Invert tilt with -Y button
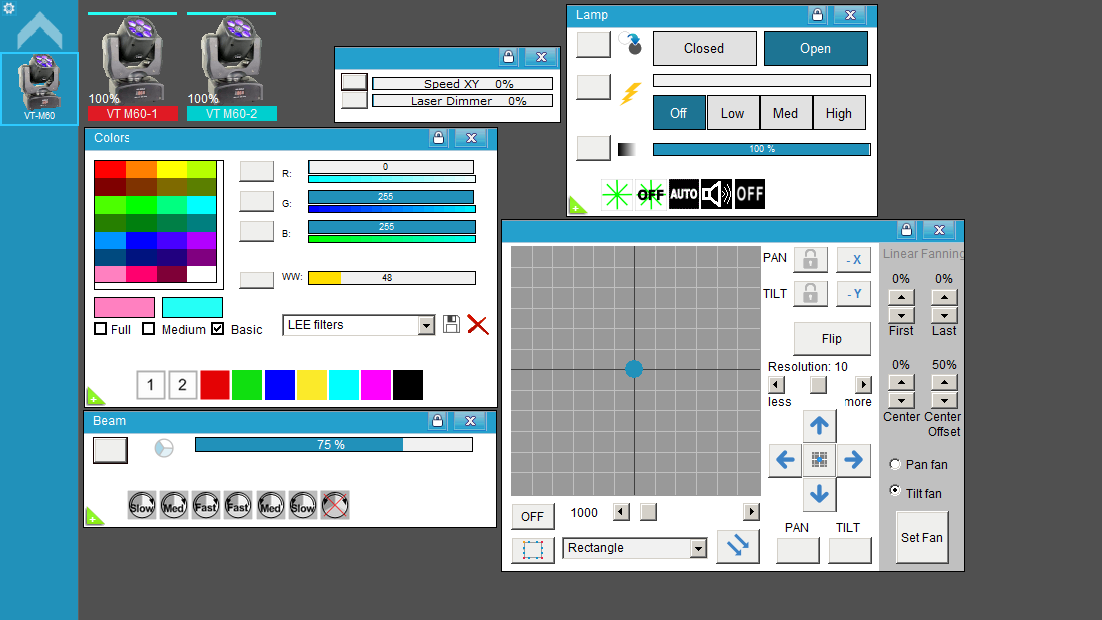The height and width of the screenshot is (620, 1102). pyautogui.click(x=854, y=293)
